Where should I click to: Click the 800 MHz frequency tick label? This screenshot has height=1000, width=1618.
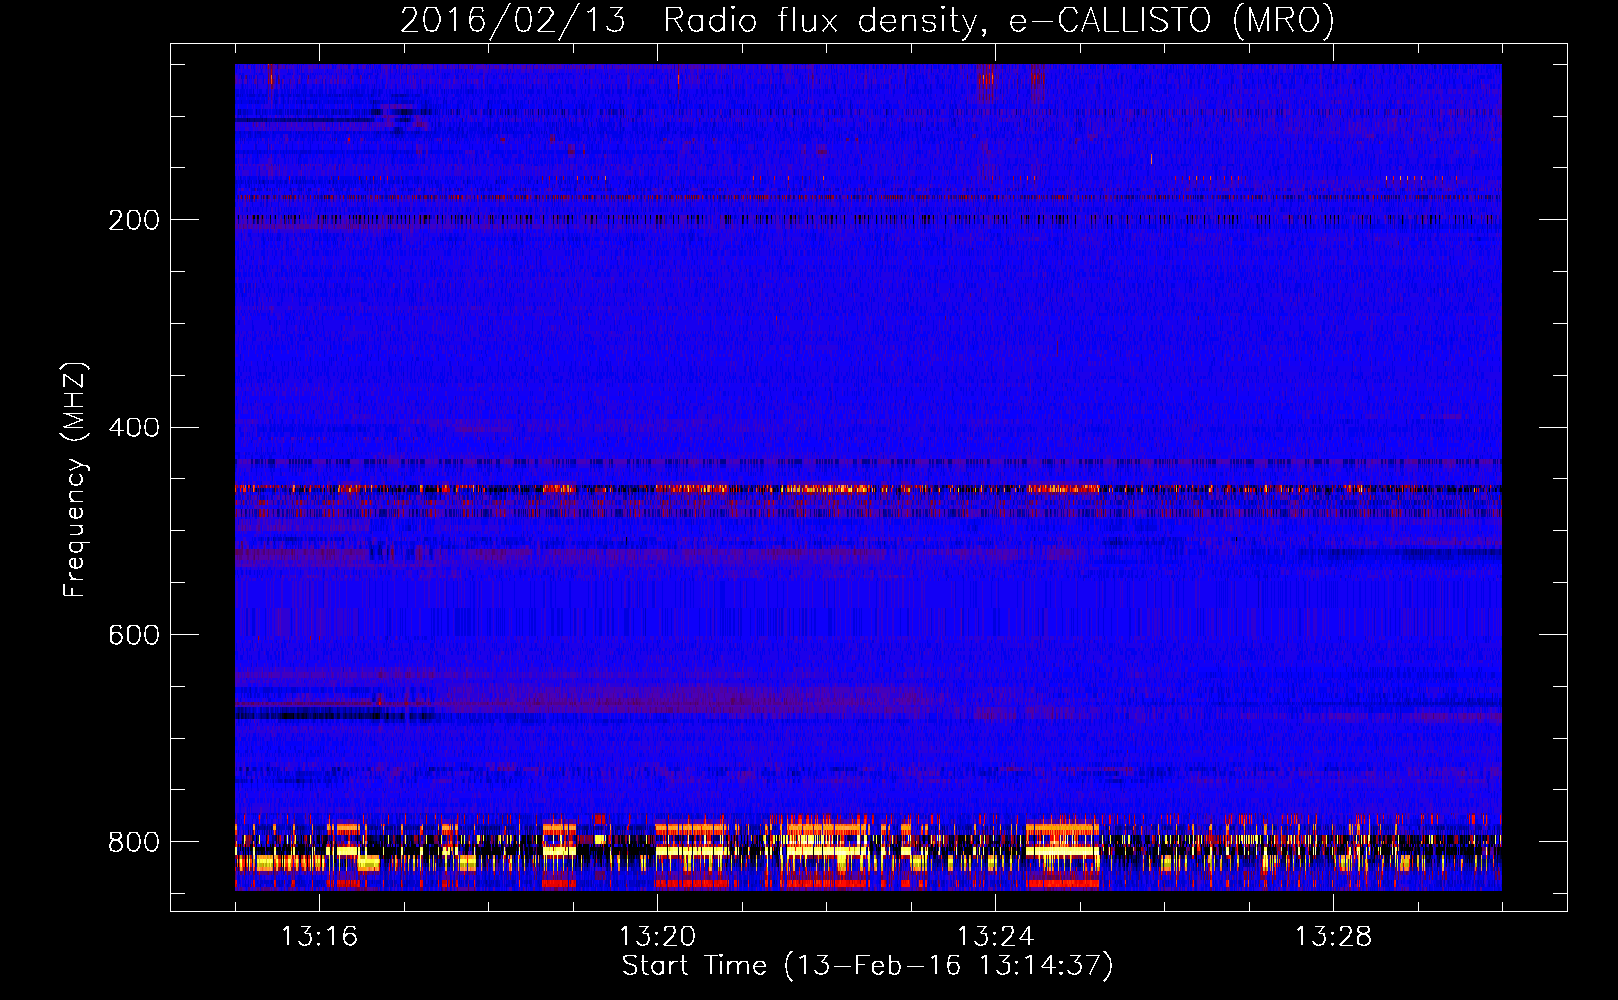(x=134, y=842)
